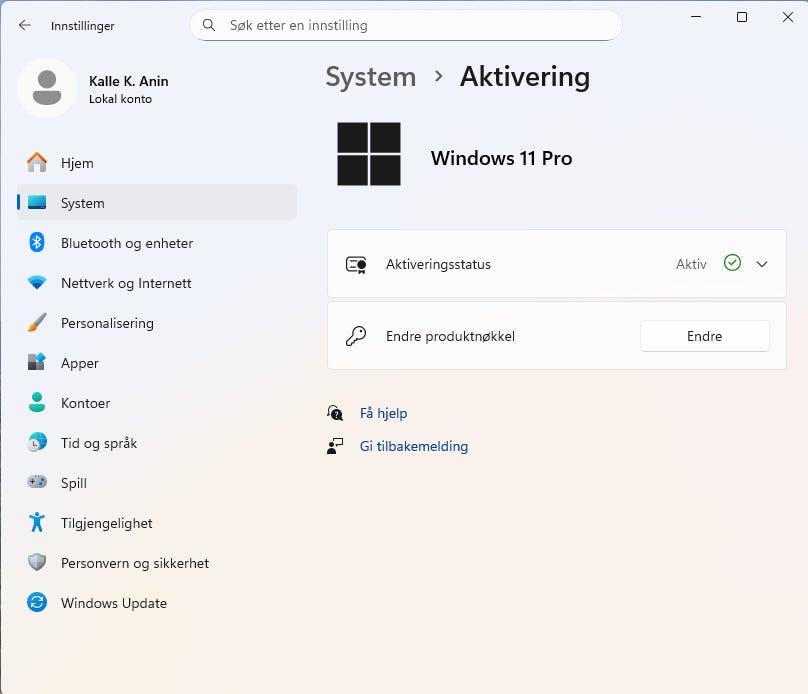Click the Få hjelp help icon
The height and width of the screenshot is (694, 808).
pyautogui.click(x=335, y=413)
